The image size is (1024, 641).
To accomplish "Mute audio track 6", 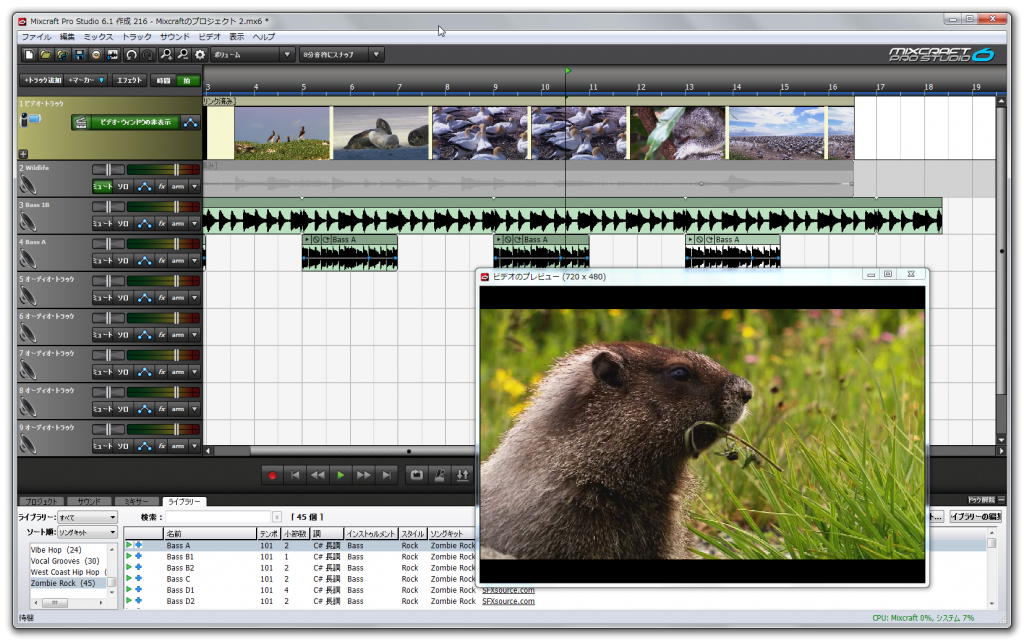I will [x=102, y=336].
